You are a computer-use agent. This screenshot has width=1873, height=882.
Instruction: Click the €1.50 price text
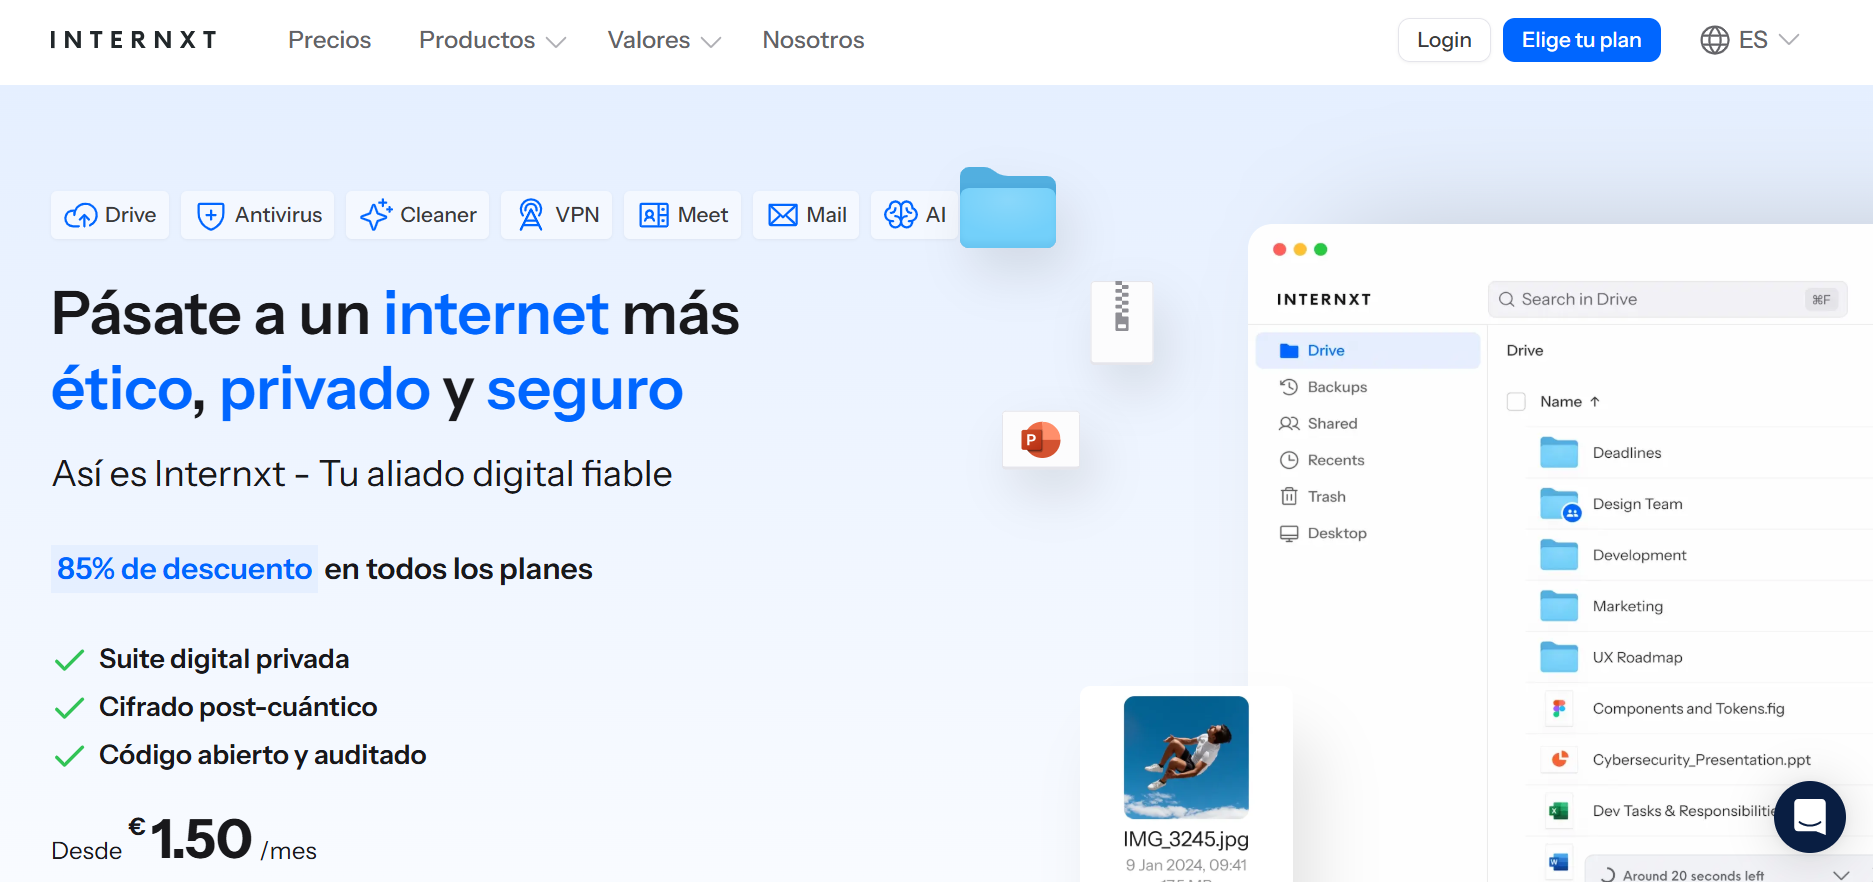pyautogui.click(x=190, y=838)
